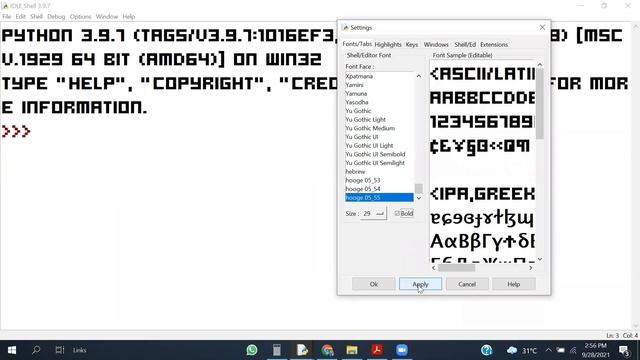
Task: Open the Options menu in IDLE
Action: pyautogui.click(x=80, y=17)
